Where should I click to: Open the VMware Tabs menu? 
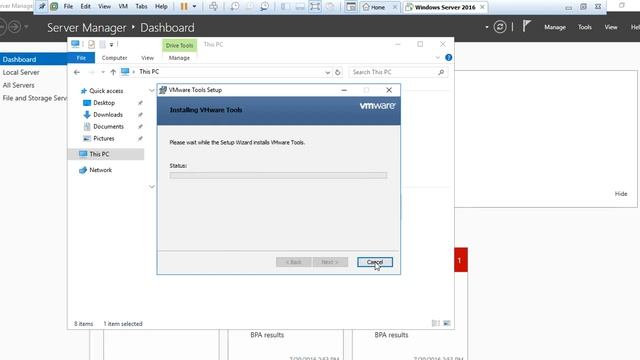(141, 7)
